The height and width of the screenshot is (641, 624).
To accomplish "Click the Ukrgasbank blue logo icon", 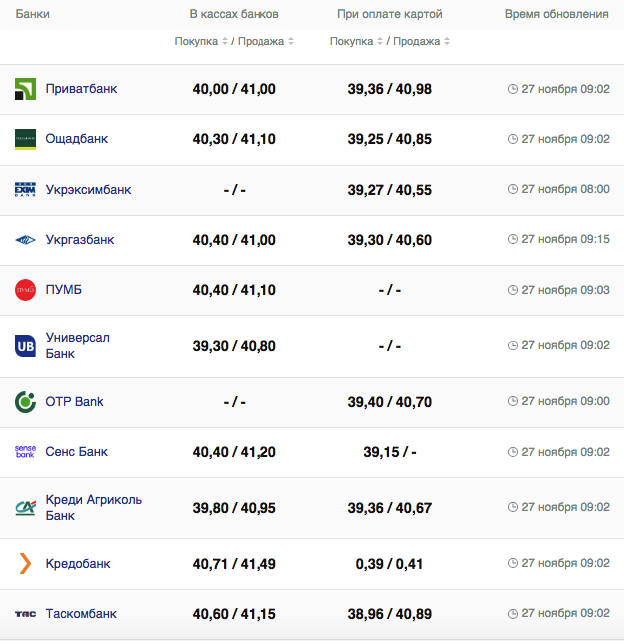I will tap(25, 240).
